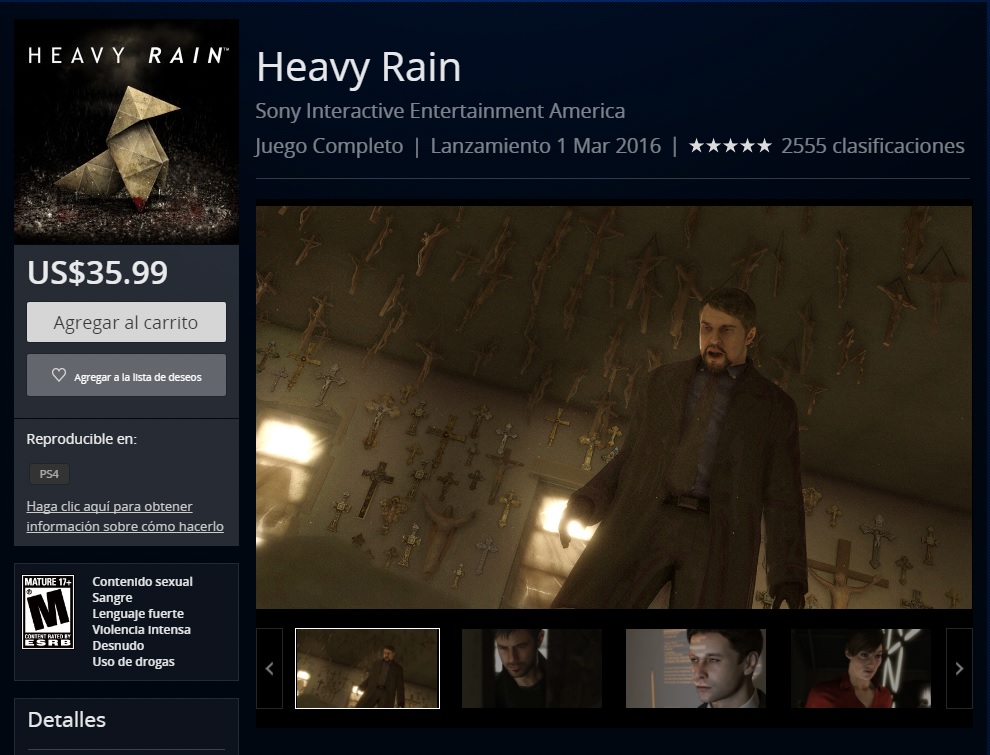990x755 pixels.
Task: Select the woman in red thumbnail
Action: 861,668
